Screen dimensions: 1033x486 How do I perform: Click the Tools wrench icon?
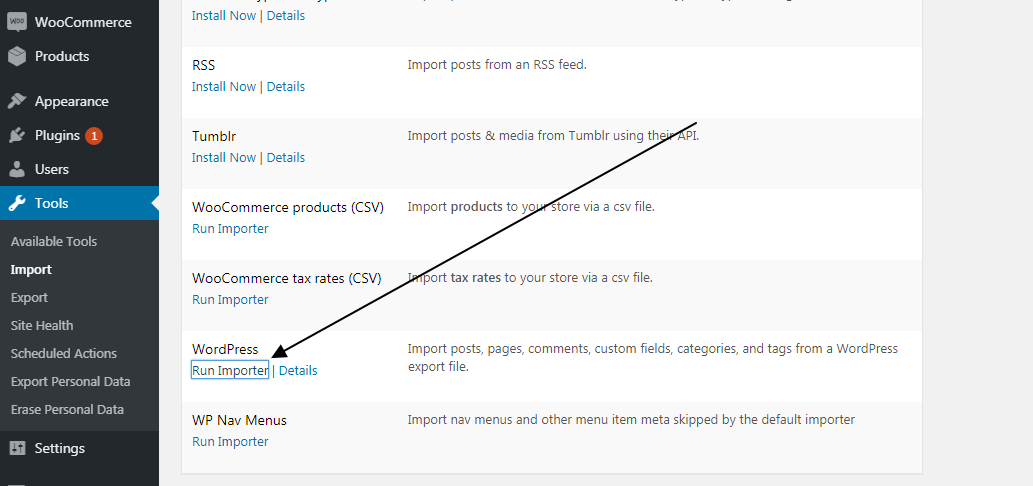(16, 203)
